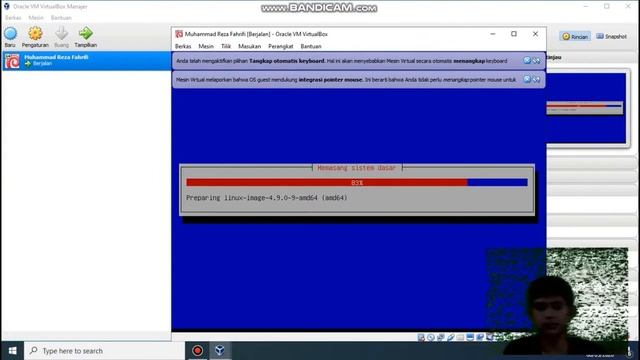640x360 pixels.
Task: Click VirtualBox icon in VM window title bar
Action: (x=179, y=34)
